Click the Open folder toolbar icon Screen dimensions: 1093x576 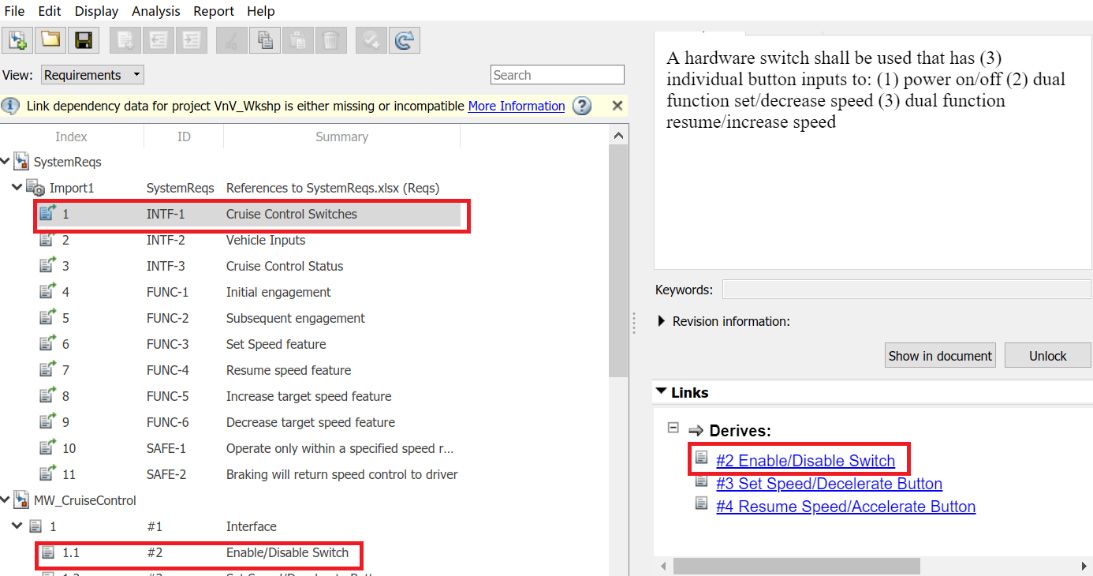pyautogui.click(x=51, y=41)
